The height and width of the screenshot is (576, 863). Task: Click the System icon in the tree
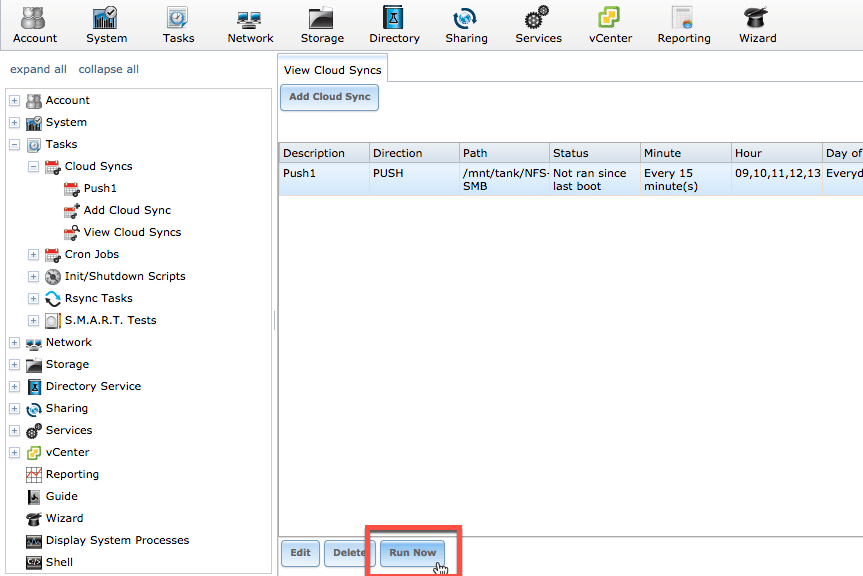point(34,123)
